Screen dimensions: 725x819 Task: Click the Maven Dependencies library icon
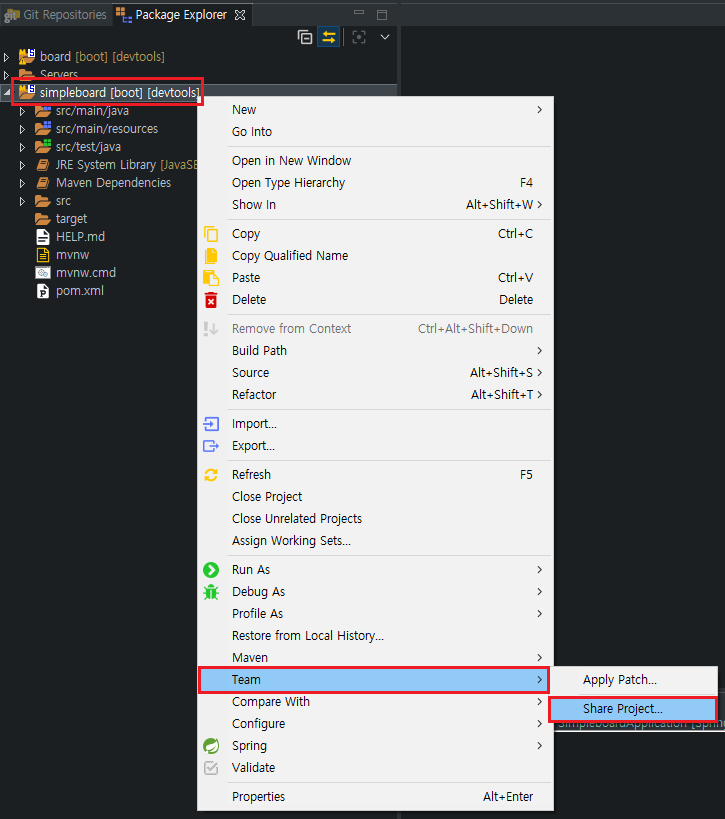pos(43,183)
